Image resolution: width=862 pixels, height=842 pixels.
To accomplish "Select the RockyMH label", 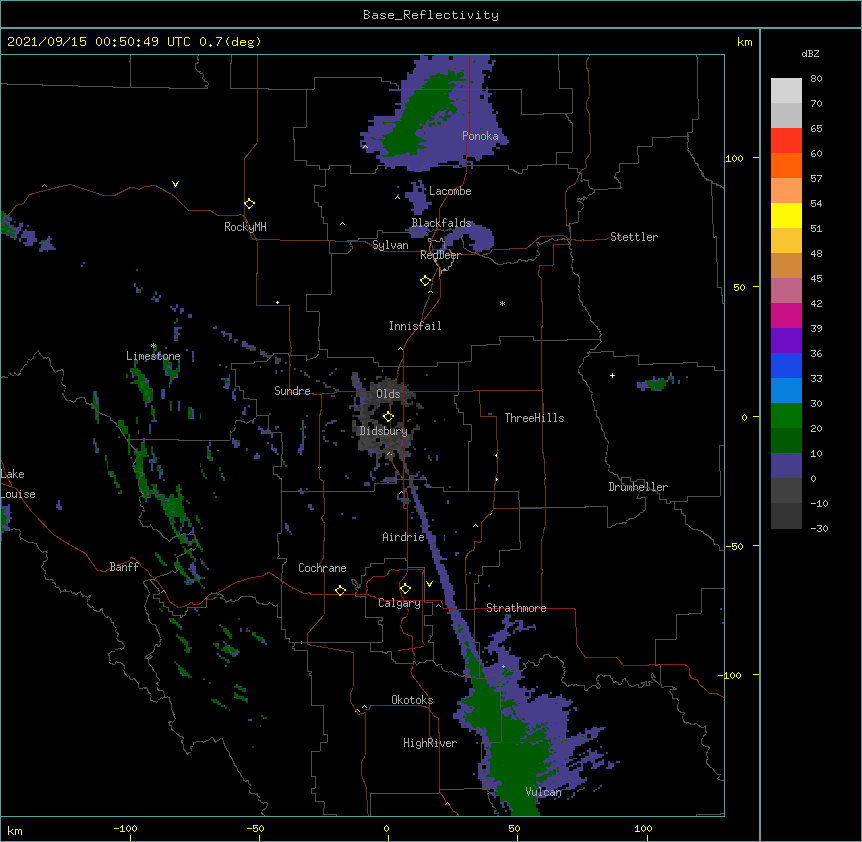I will tap(245, 227).
